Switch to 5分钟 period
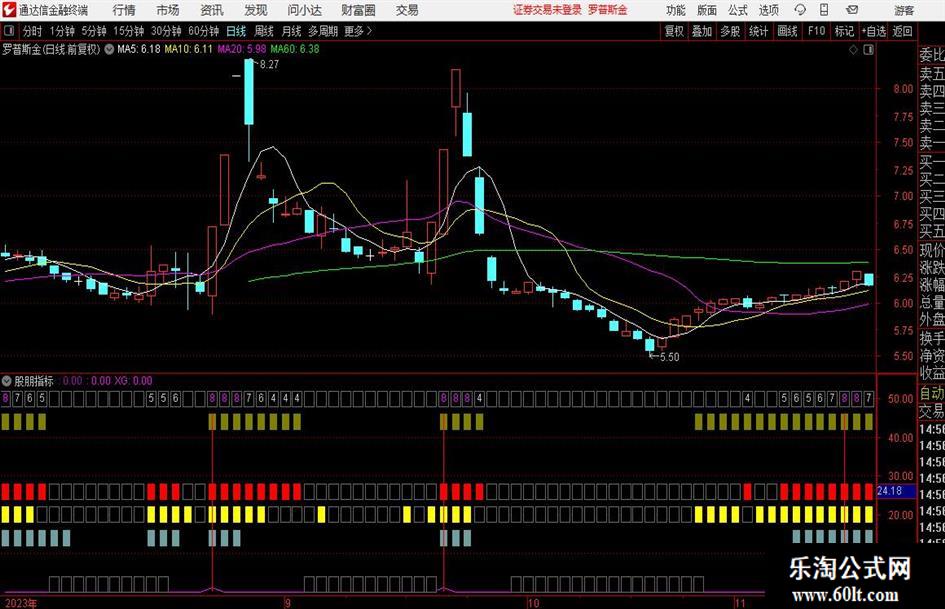Image resolution: width=945 pixels, height=609 pixels. point(94,31)
